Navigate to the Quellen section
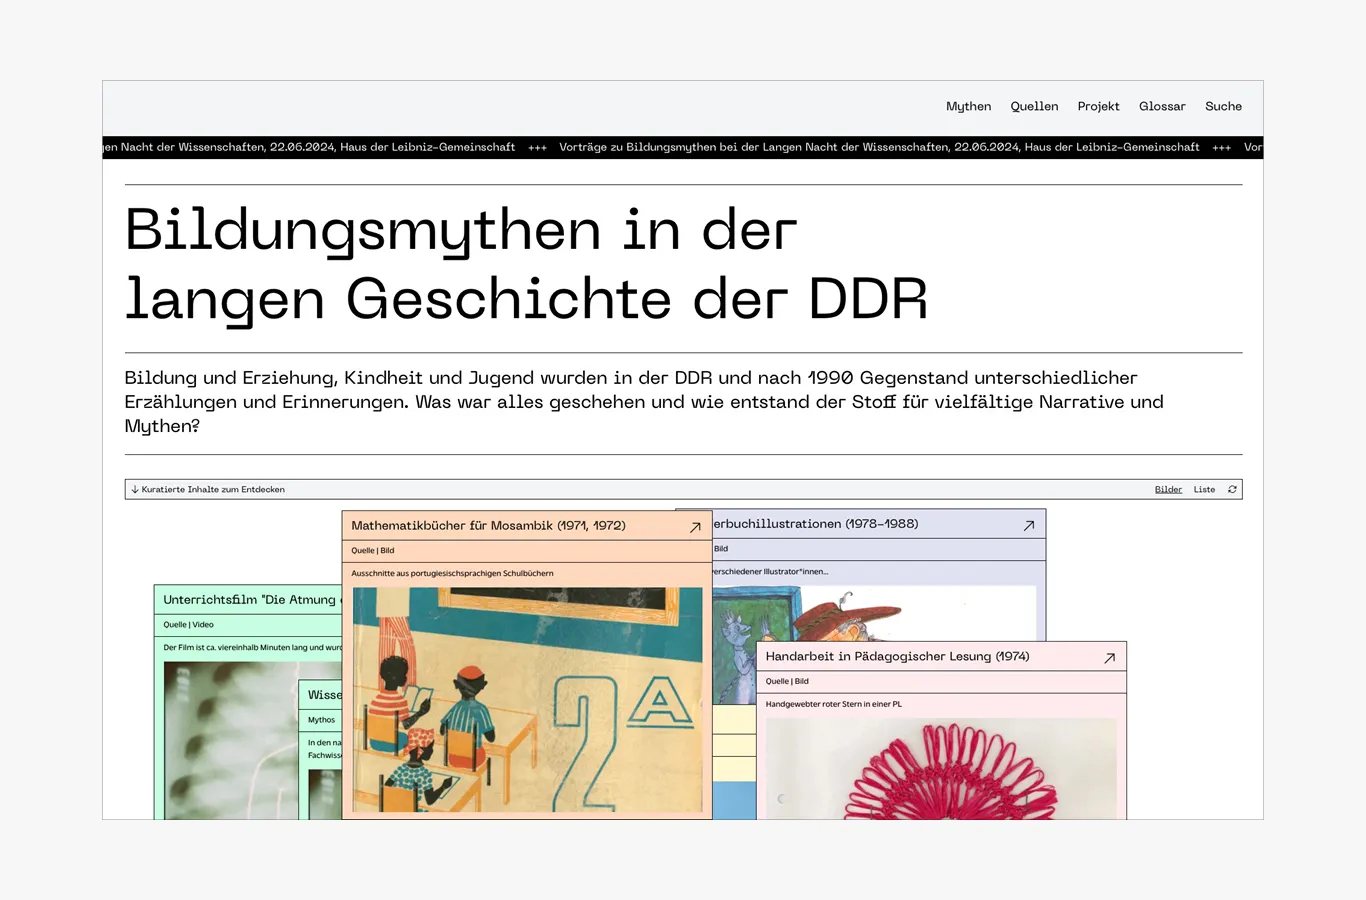 pyautogui.click(x=1034, y=106)
